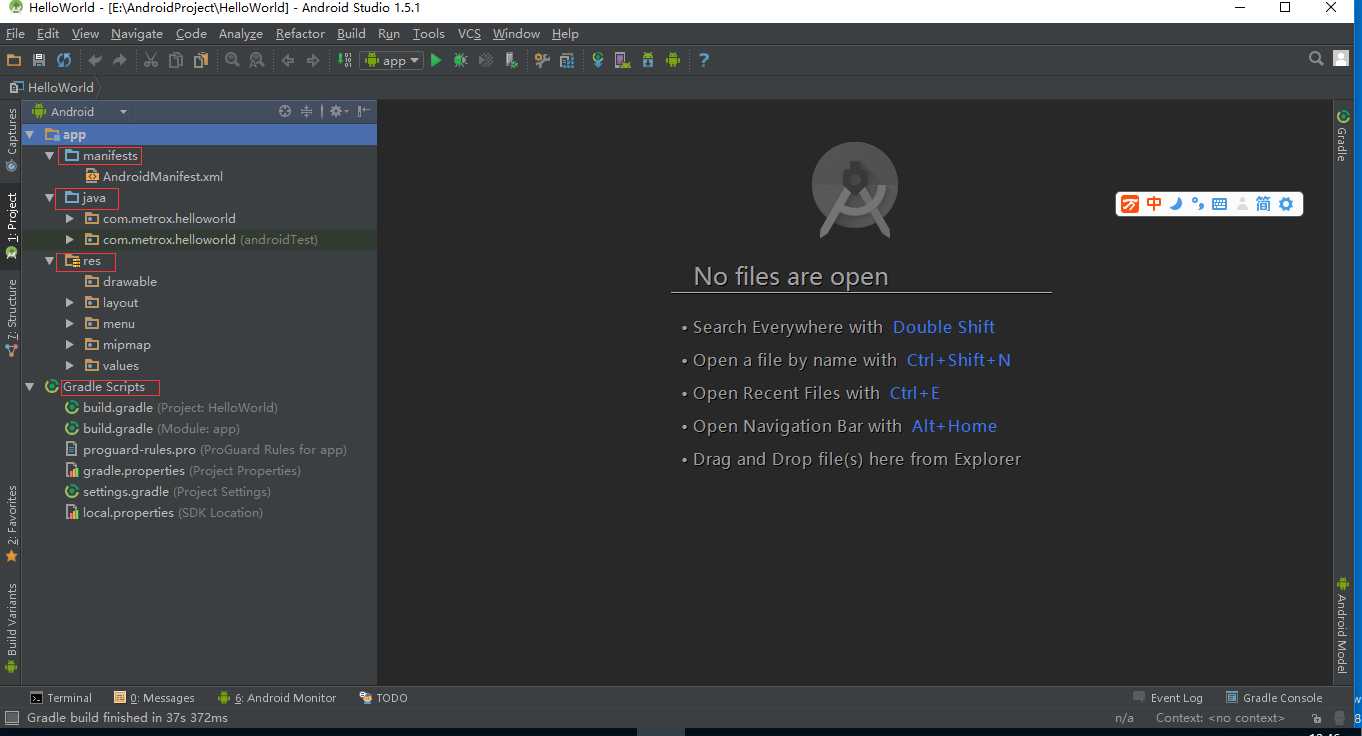This screenshot has width=1362, height=736.
Task: Click the Redo arrow icon
Action: (120, 60)
